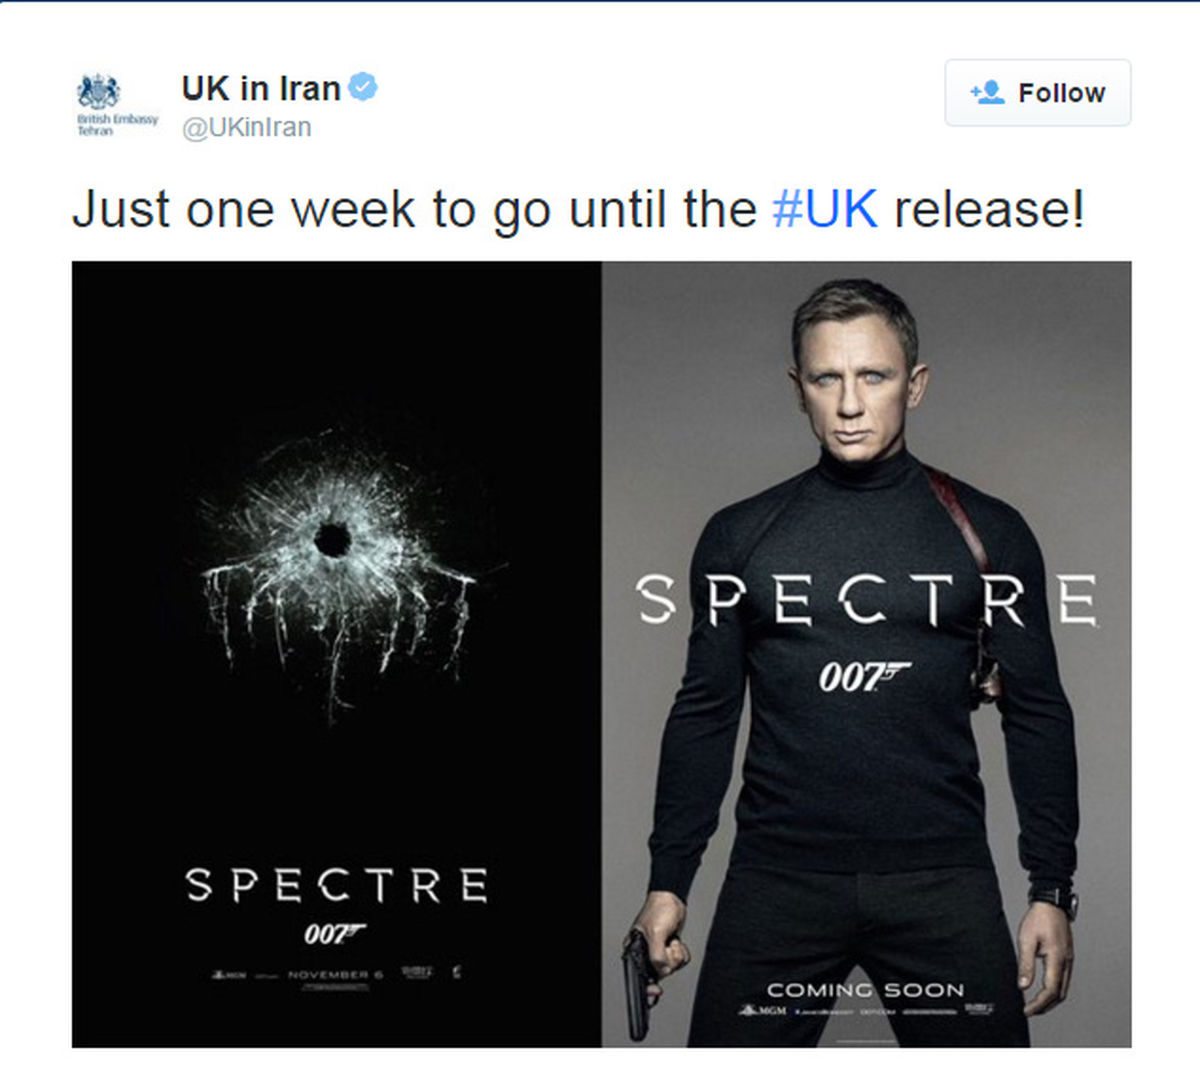Click the MGM logo on the right poster
Screen dimensions: 1200x1084
tap(763, 1011)
